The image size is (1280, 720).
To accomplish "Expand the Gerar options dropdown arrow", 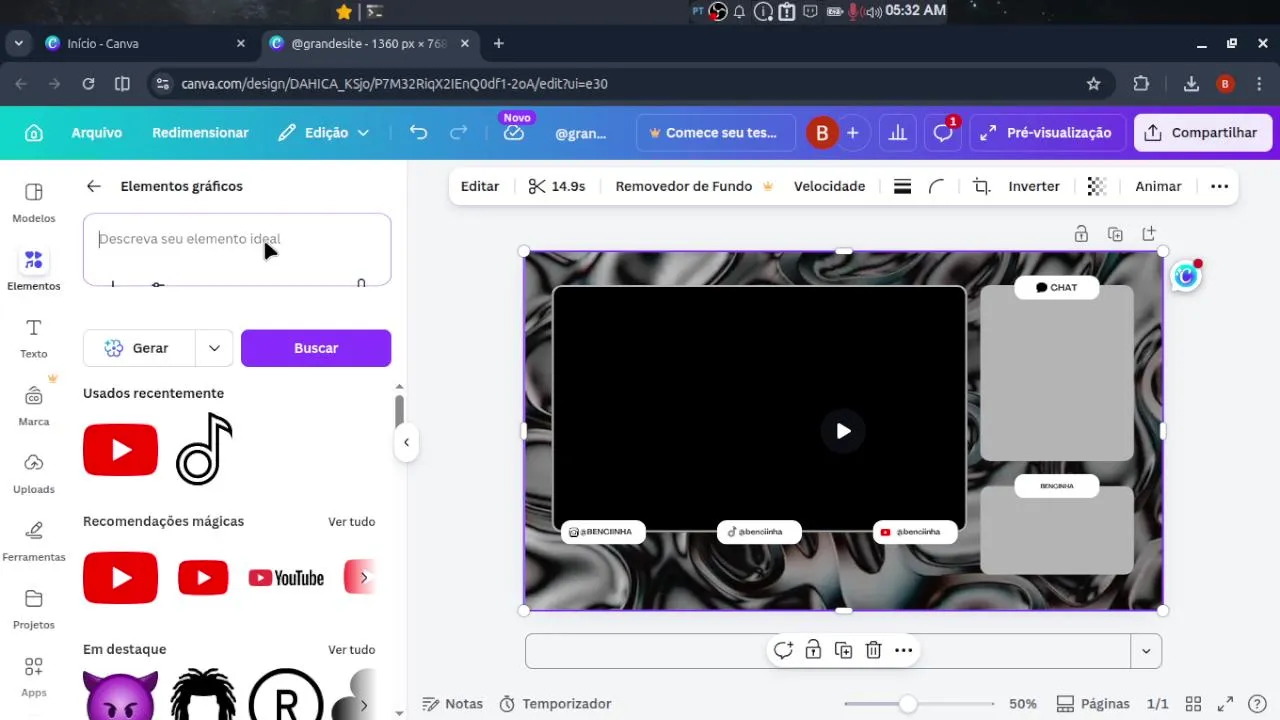I will click(x=214, y=348).
